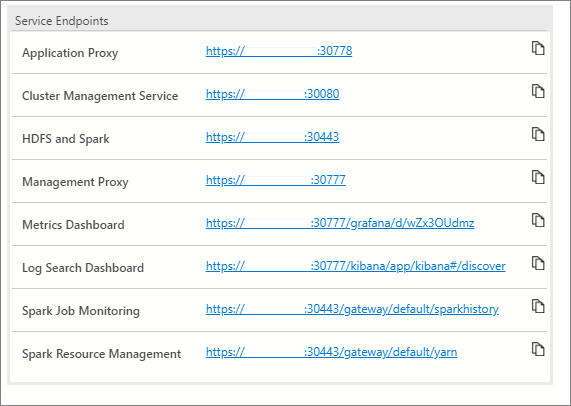Viewport: 571px width, 406px height.
Task: Copy the Cluster Management Service endpoint
Action: [x=538, y=91]
